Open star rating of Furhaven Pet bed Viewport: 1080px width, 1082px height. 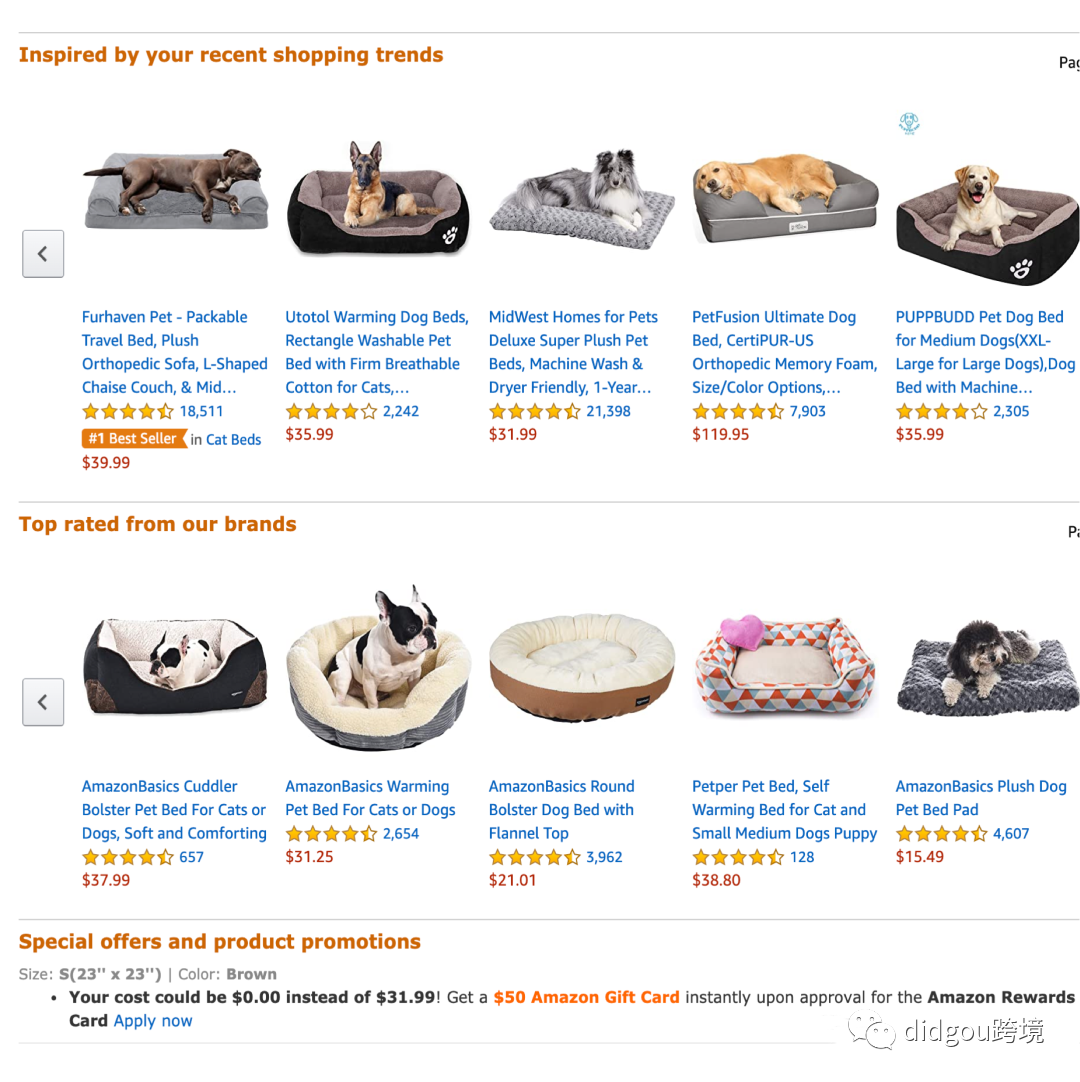coord(128,412)
